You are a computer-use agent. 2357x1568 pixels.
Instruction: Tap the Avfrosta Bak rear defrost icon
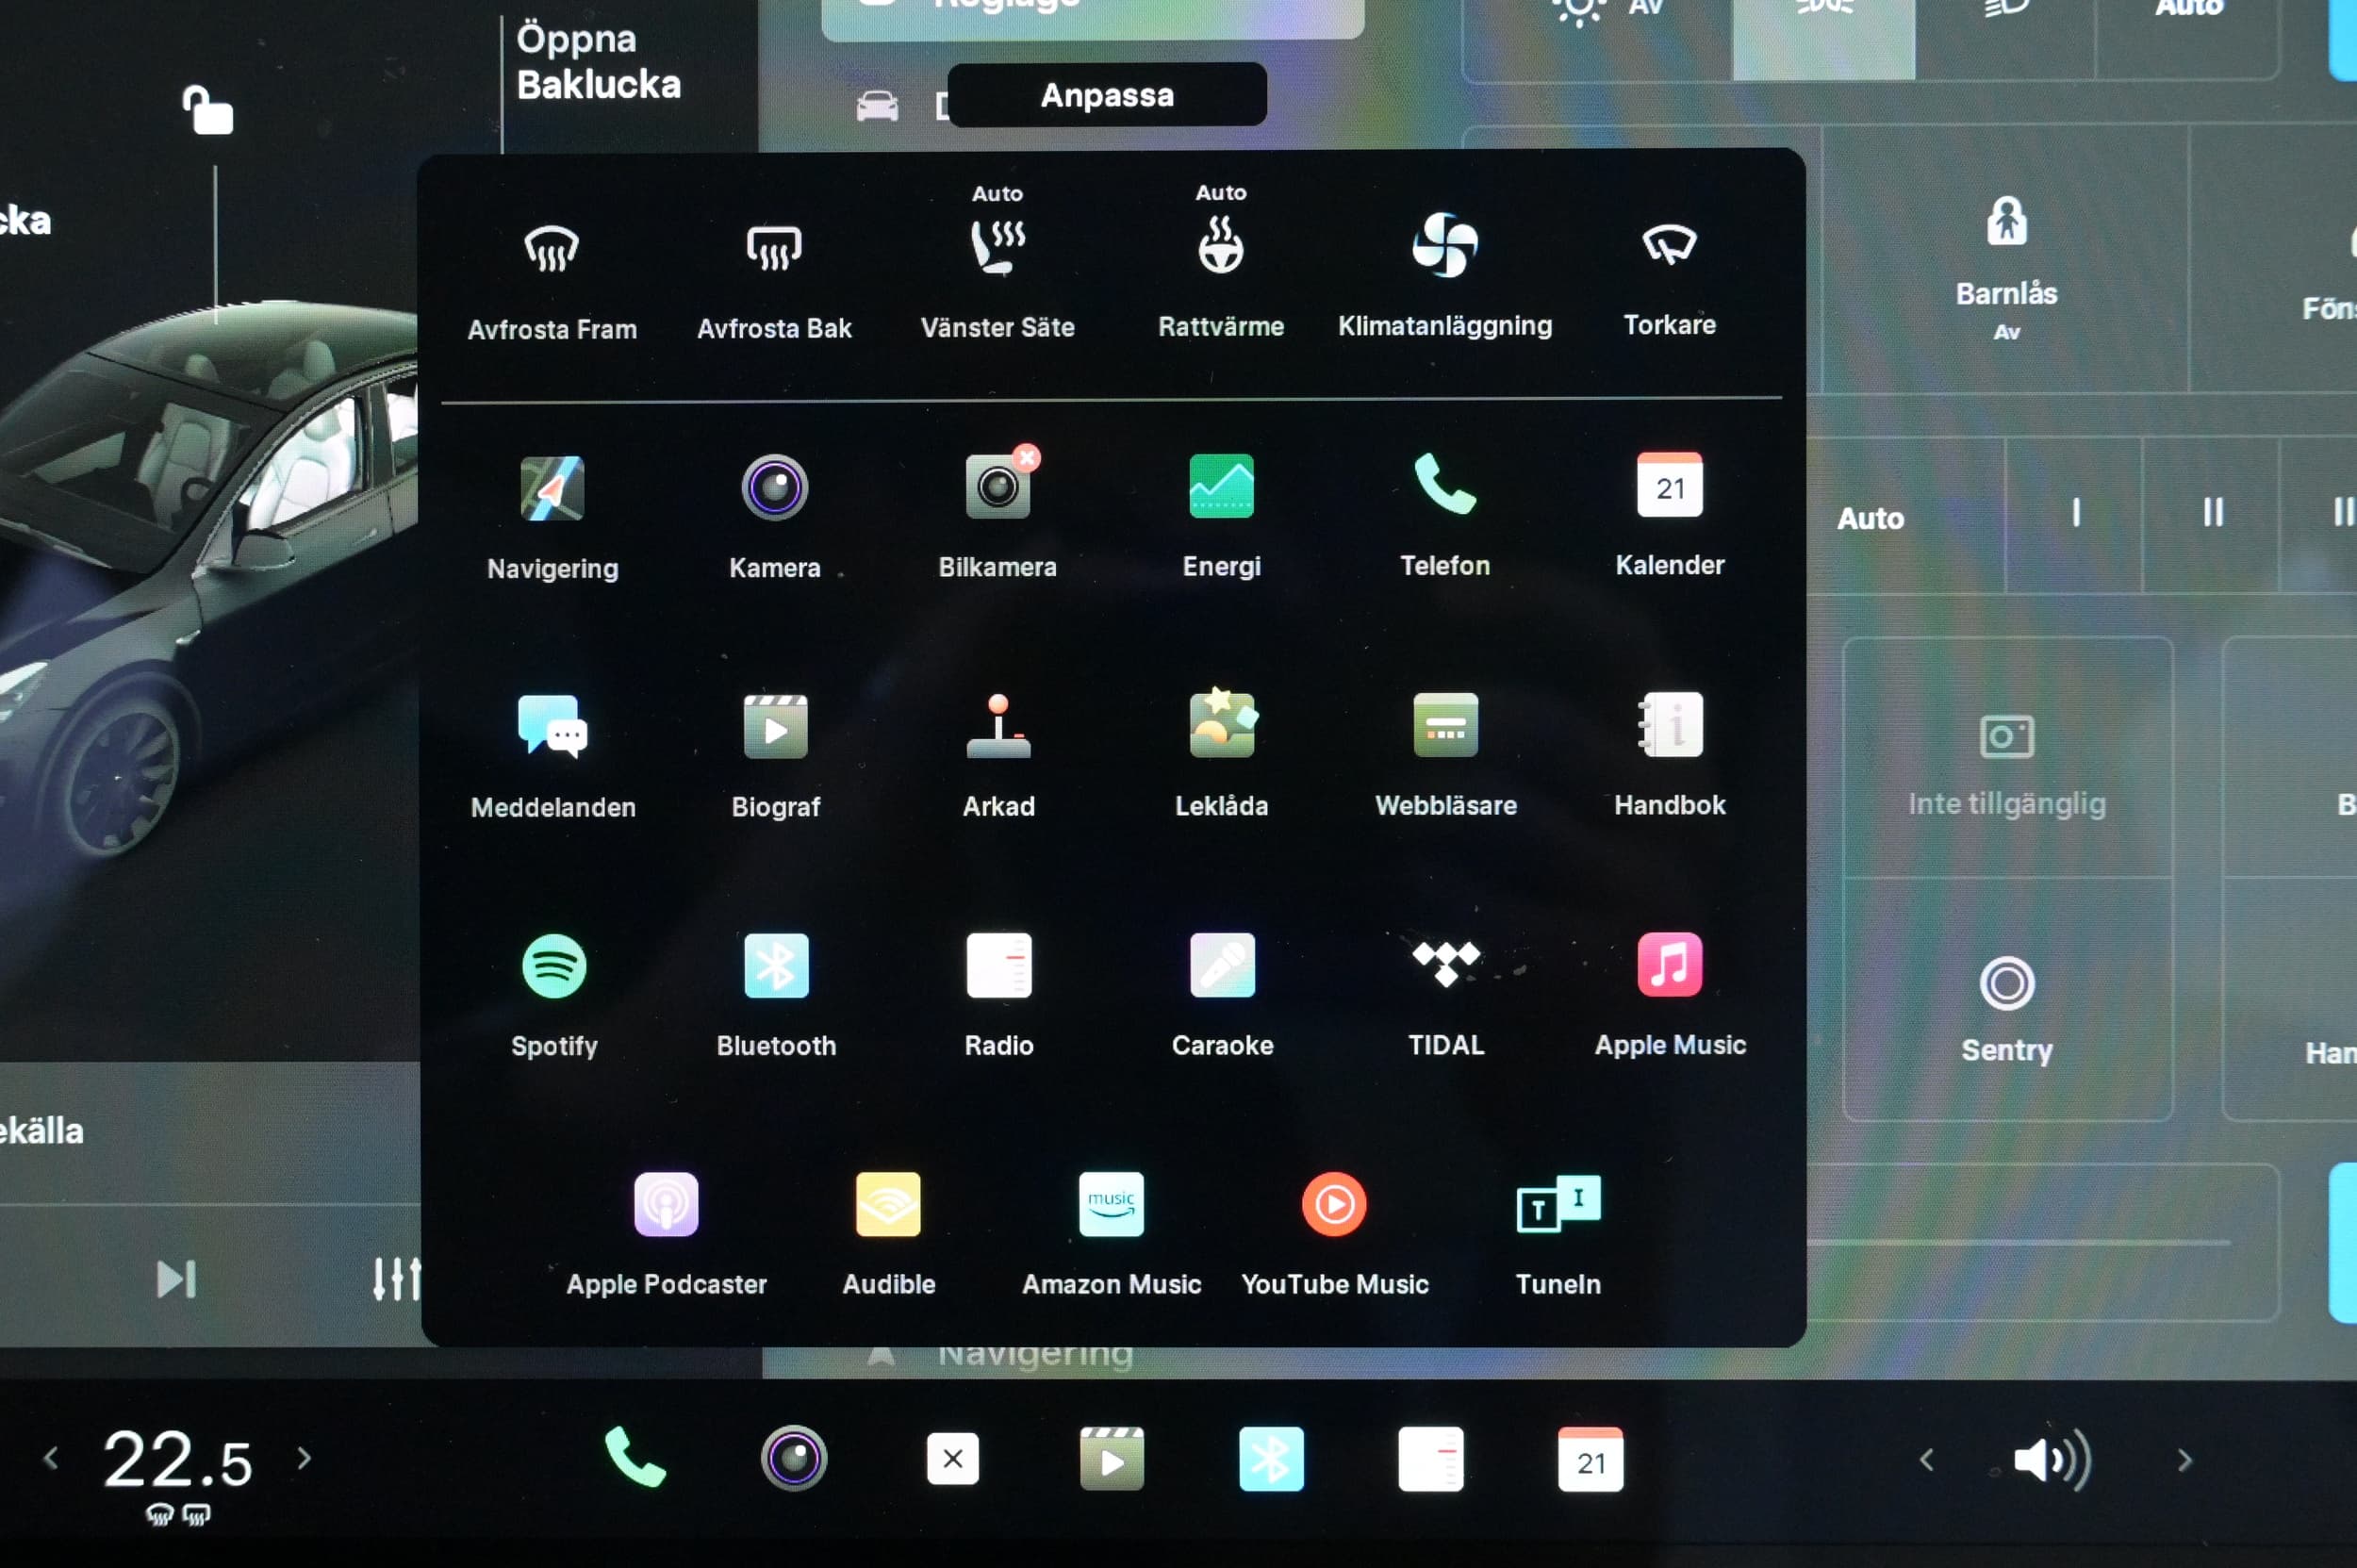tap(774, 248)
